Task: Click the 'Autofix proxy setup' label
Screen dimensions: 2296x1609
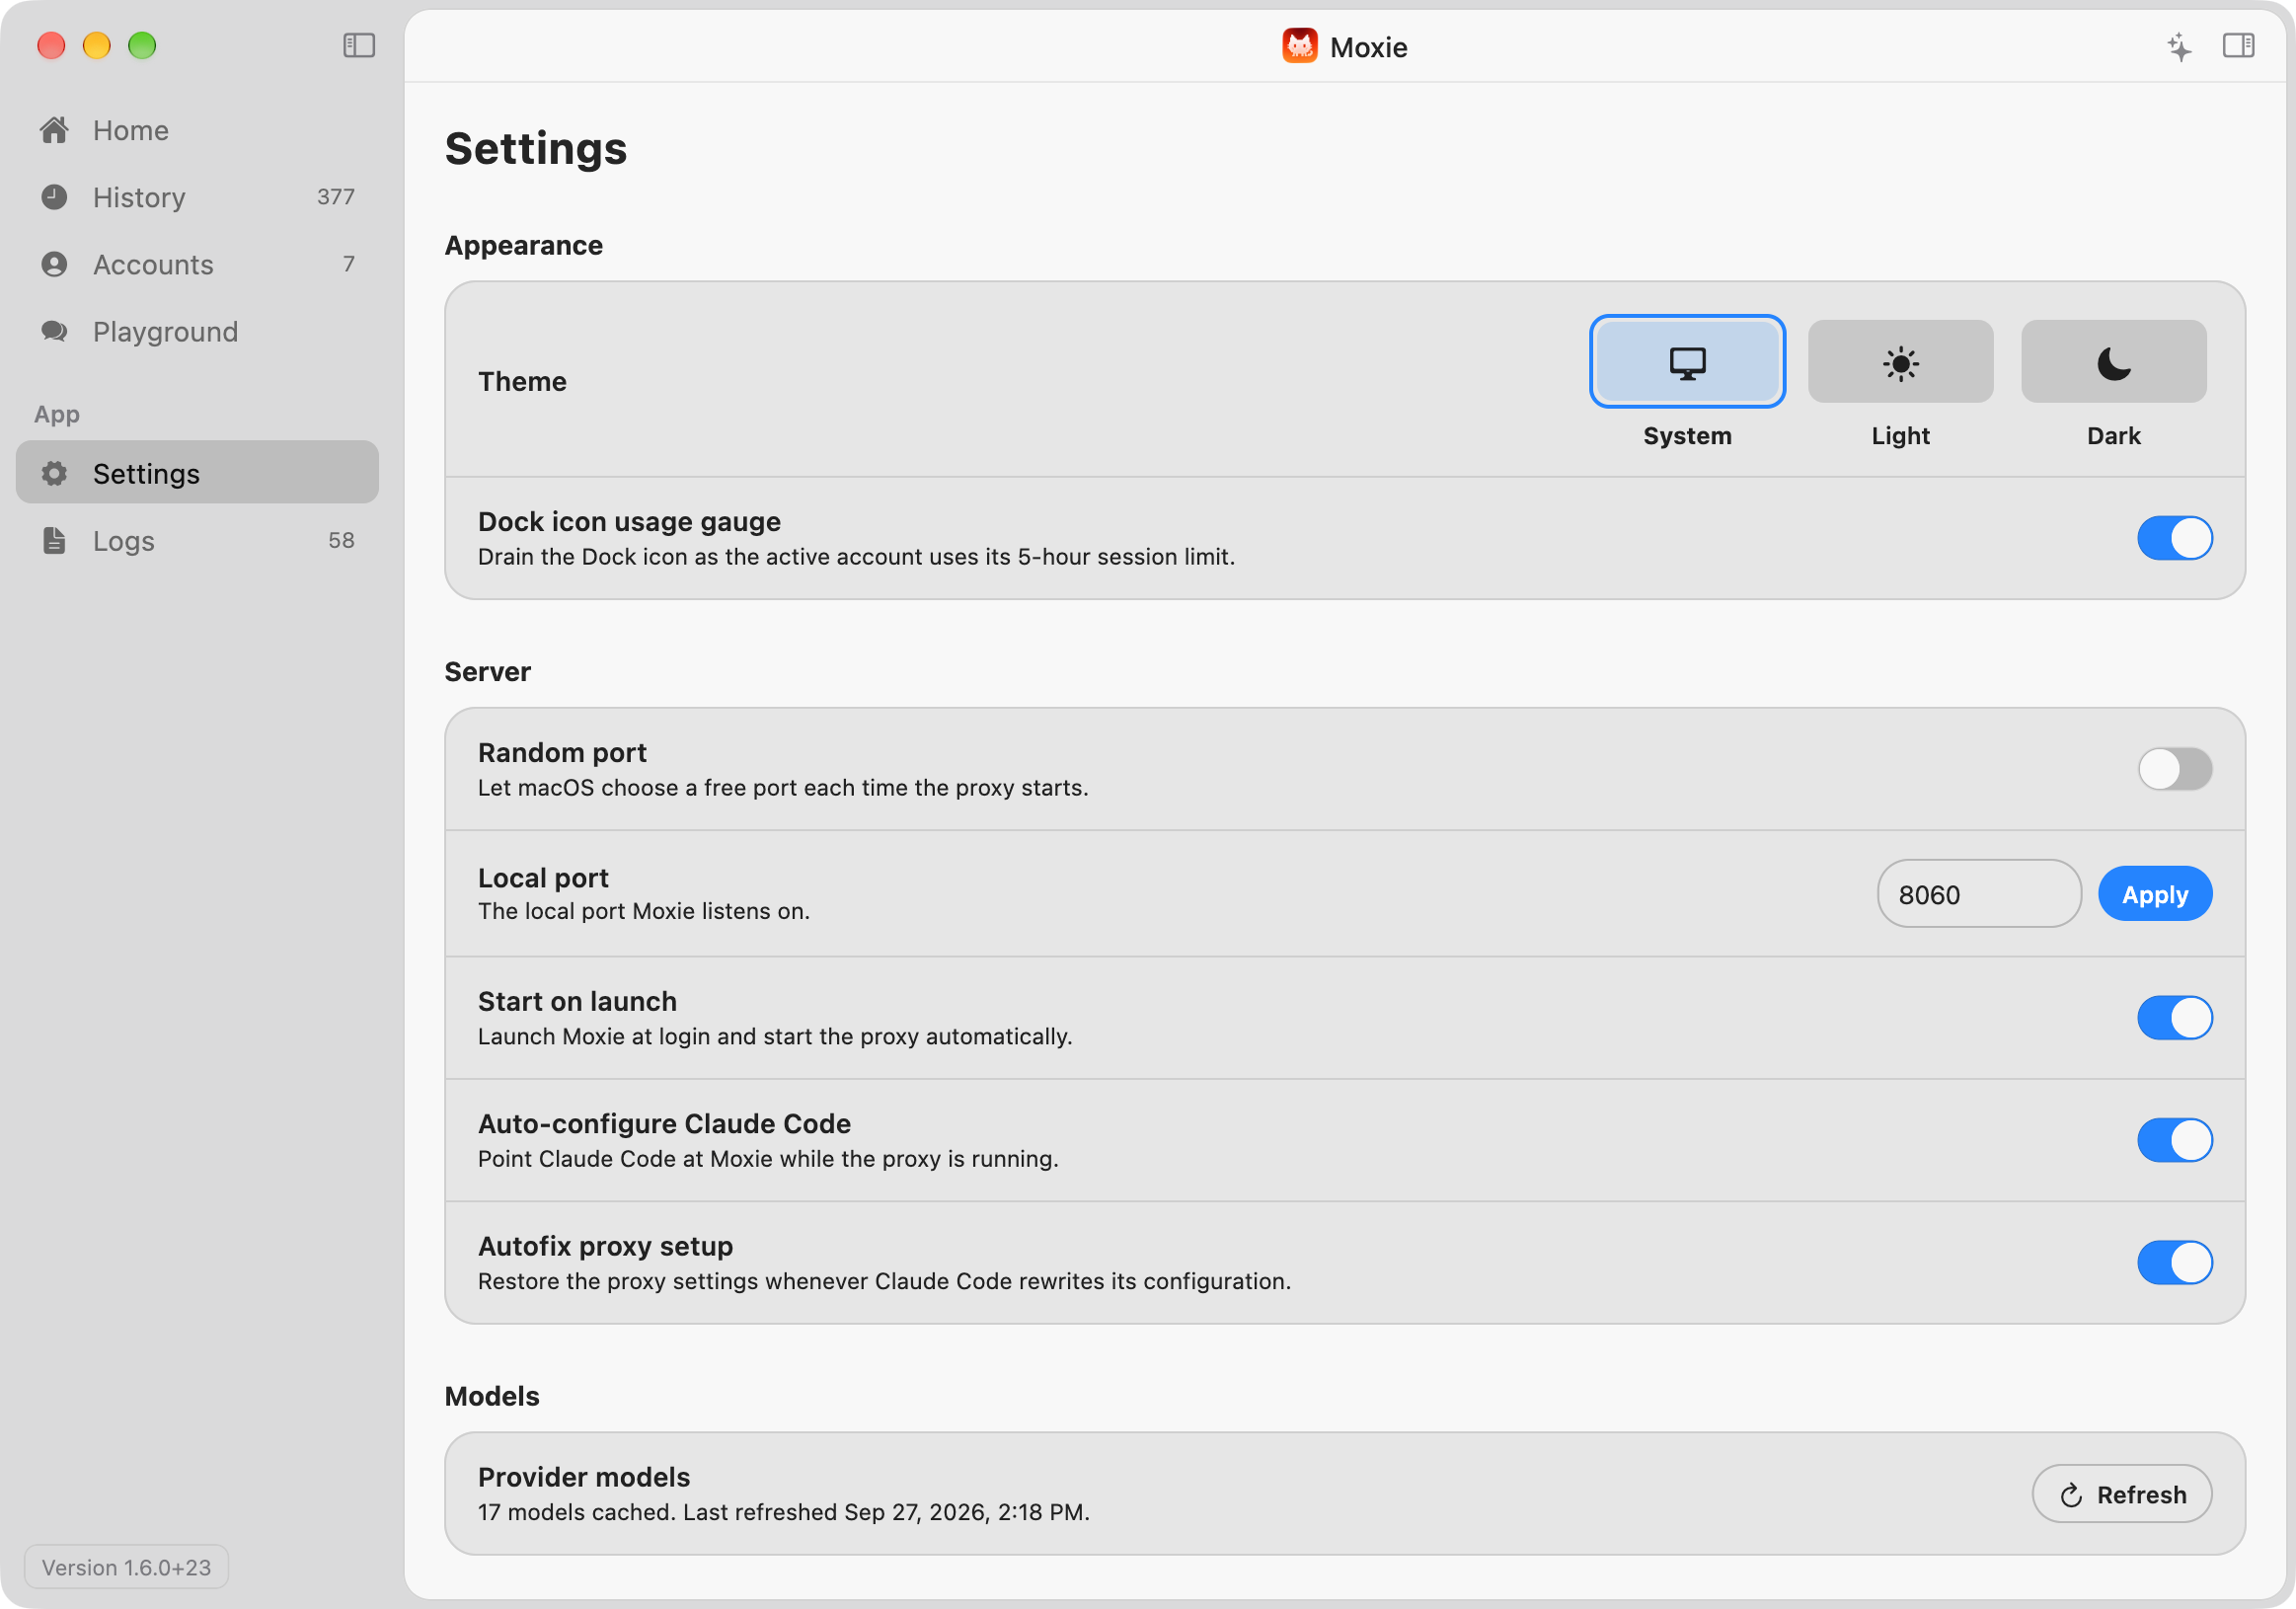Action: pos(605,1246)
